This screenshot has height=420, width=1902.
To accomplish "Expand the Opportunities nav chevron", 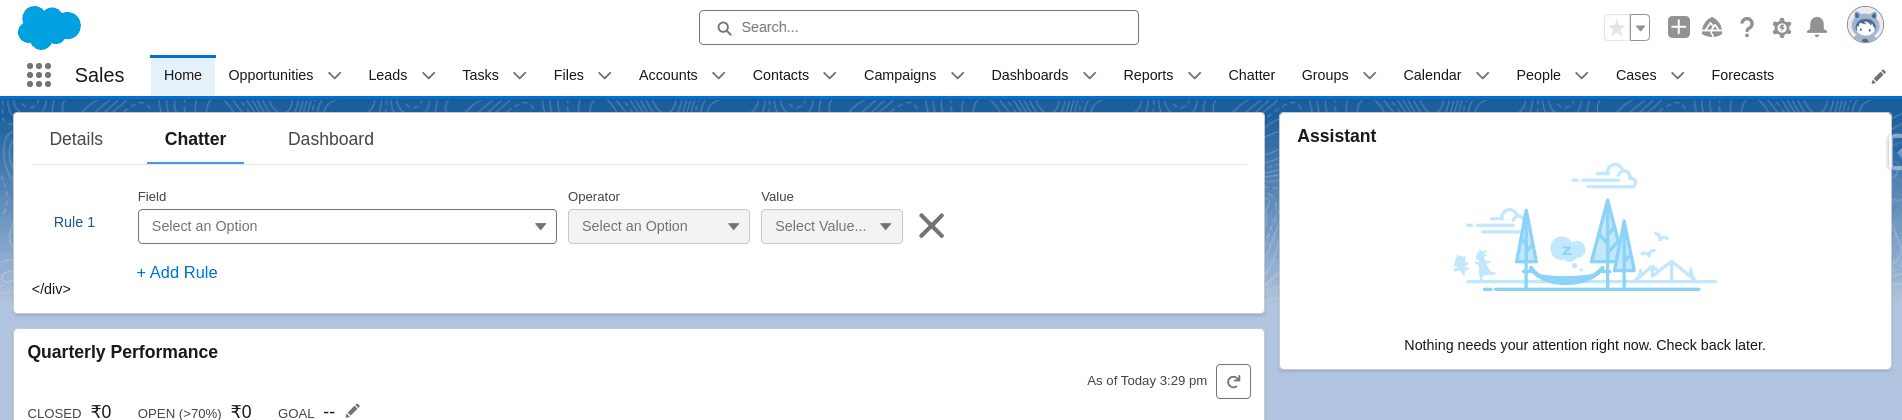I will (335, 75).
